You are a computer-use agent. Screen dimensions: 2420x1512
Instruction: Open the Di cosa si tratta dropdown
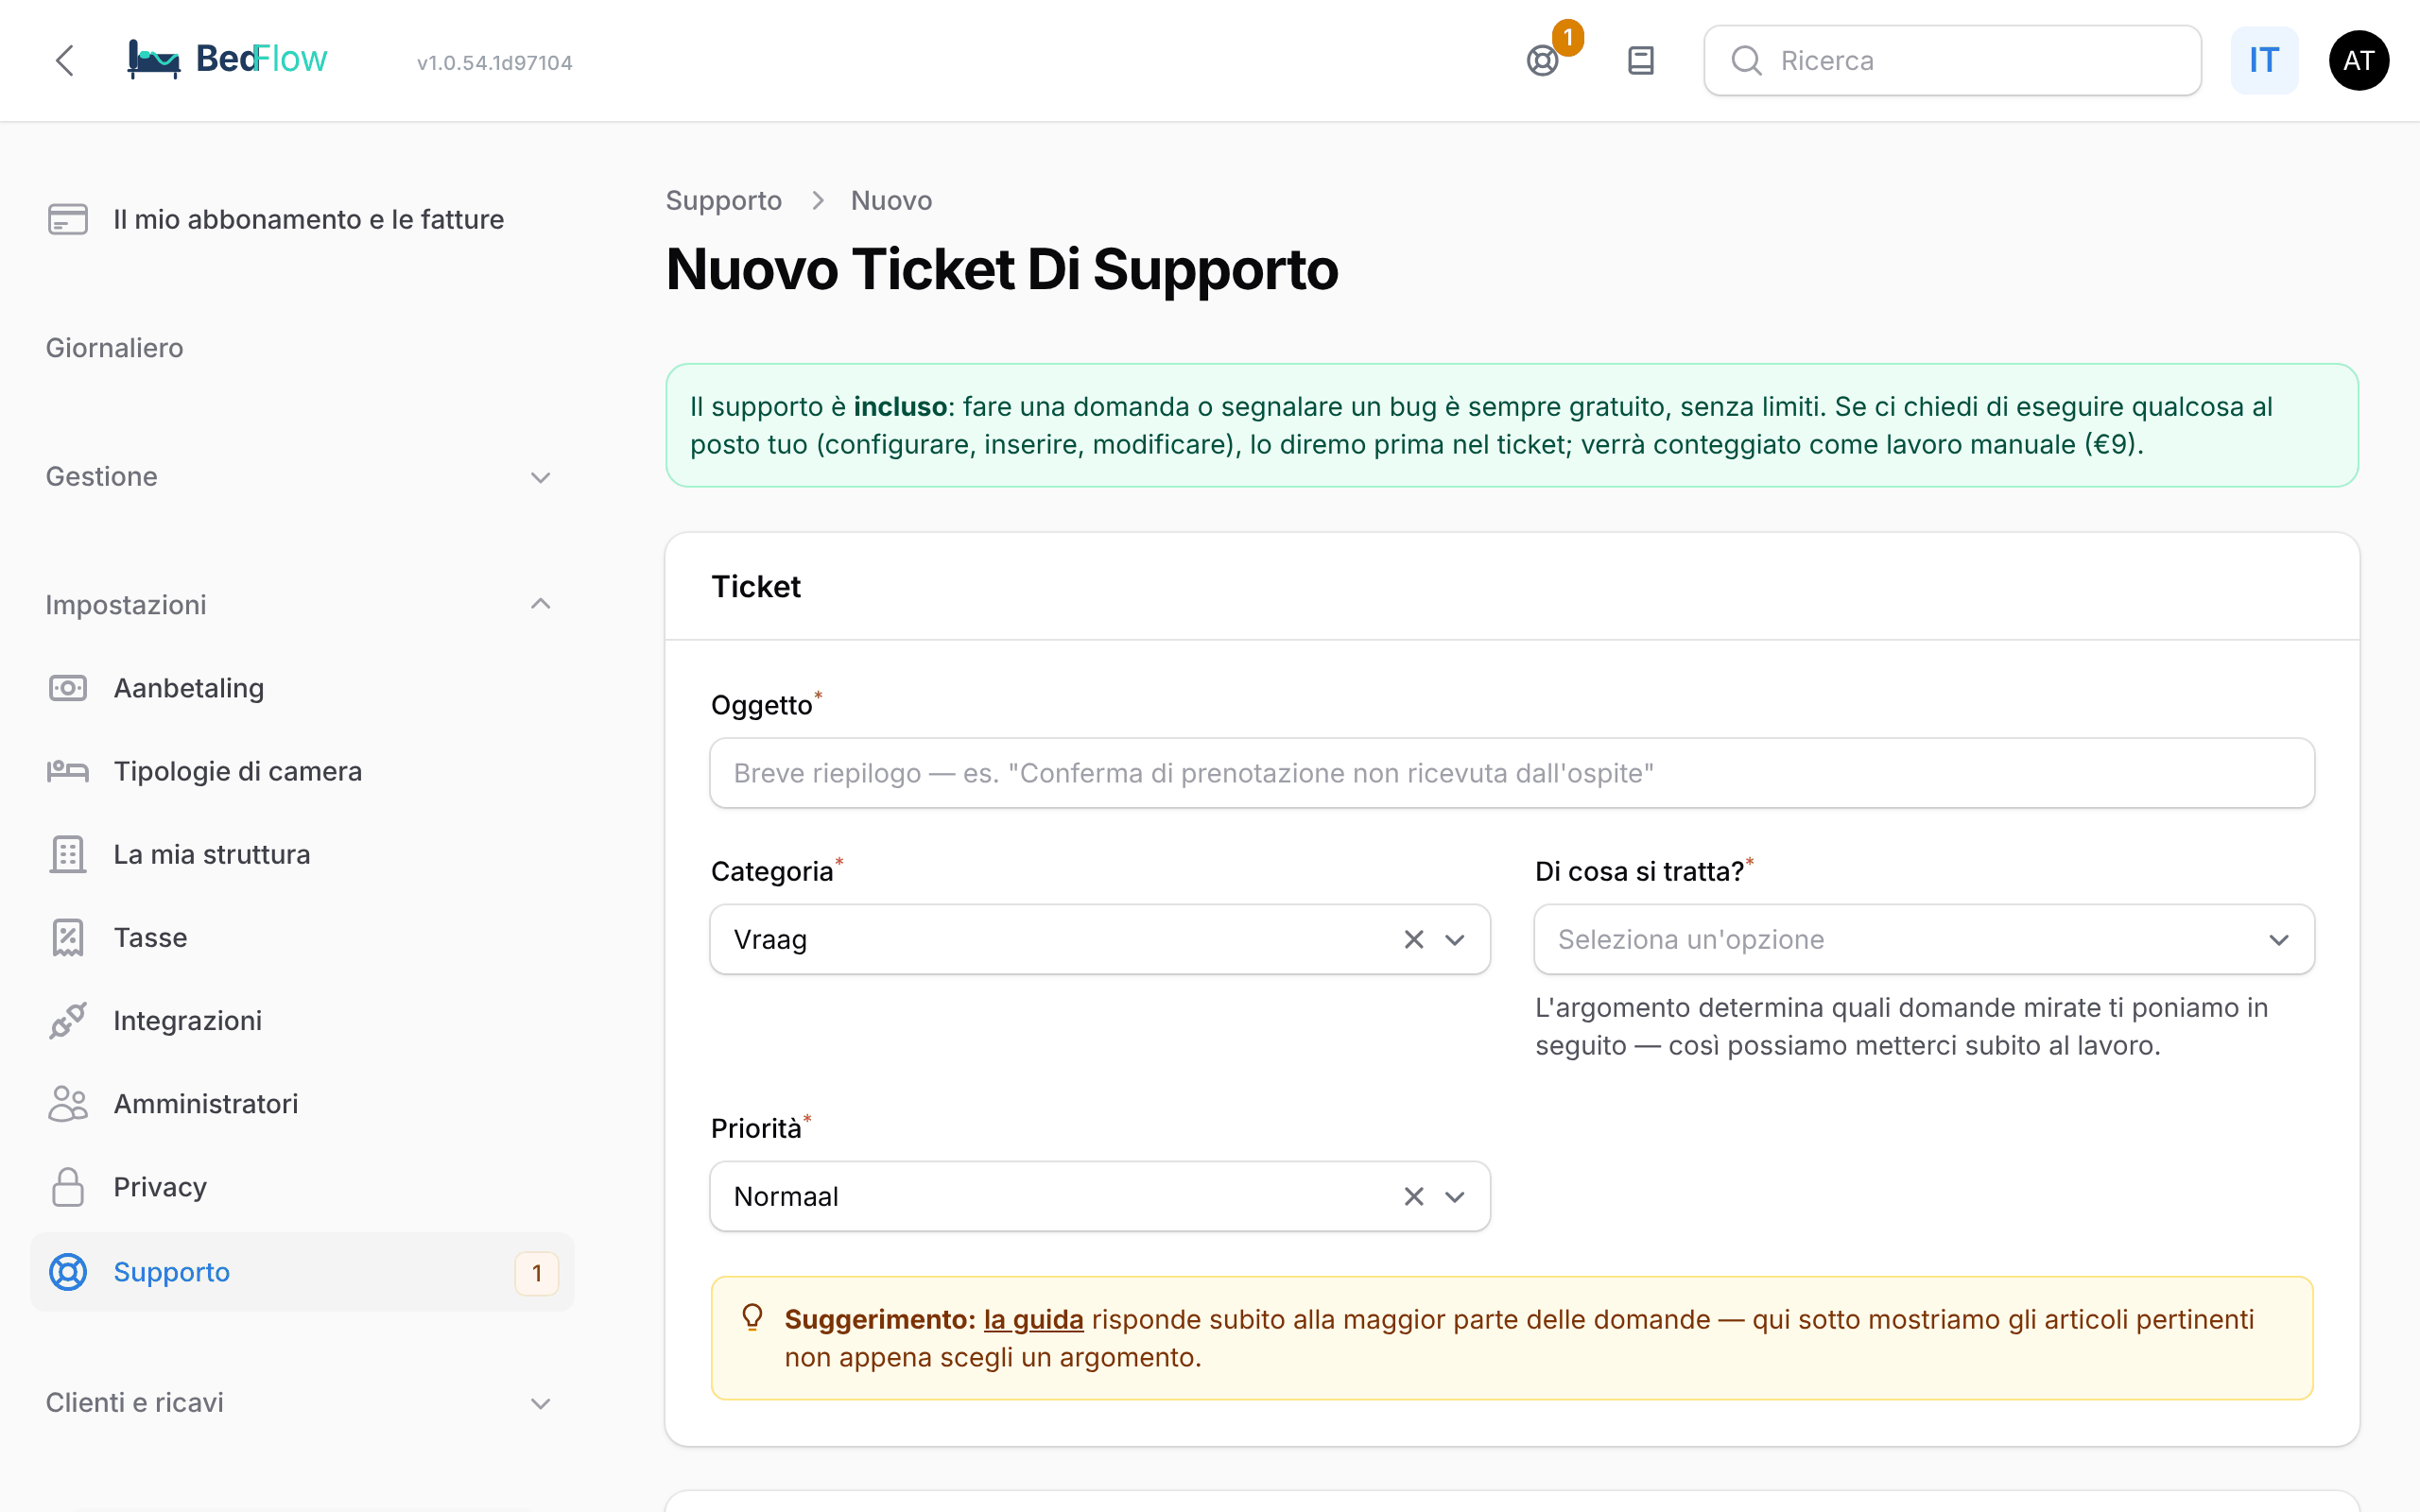pyautogui.click(x=1924, y=939)
